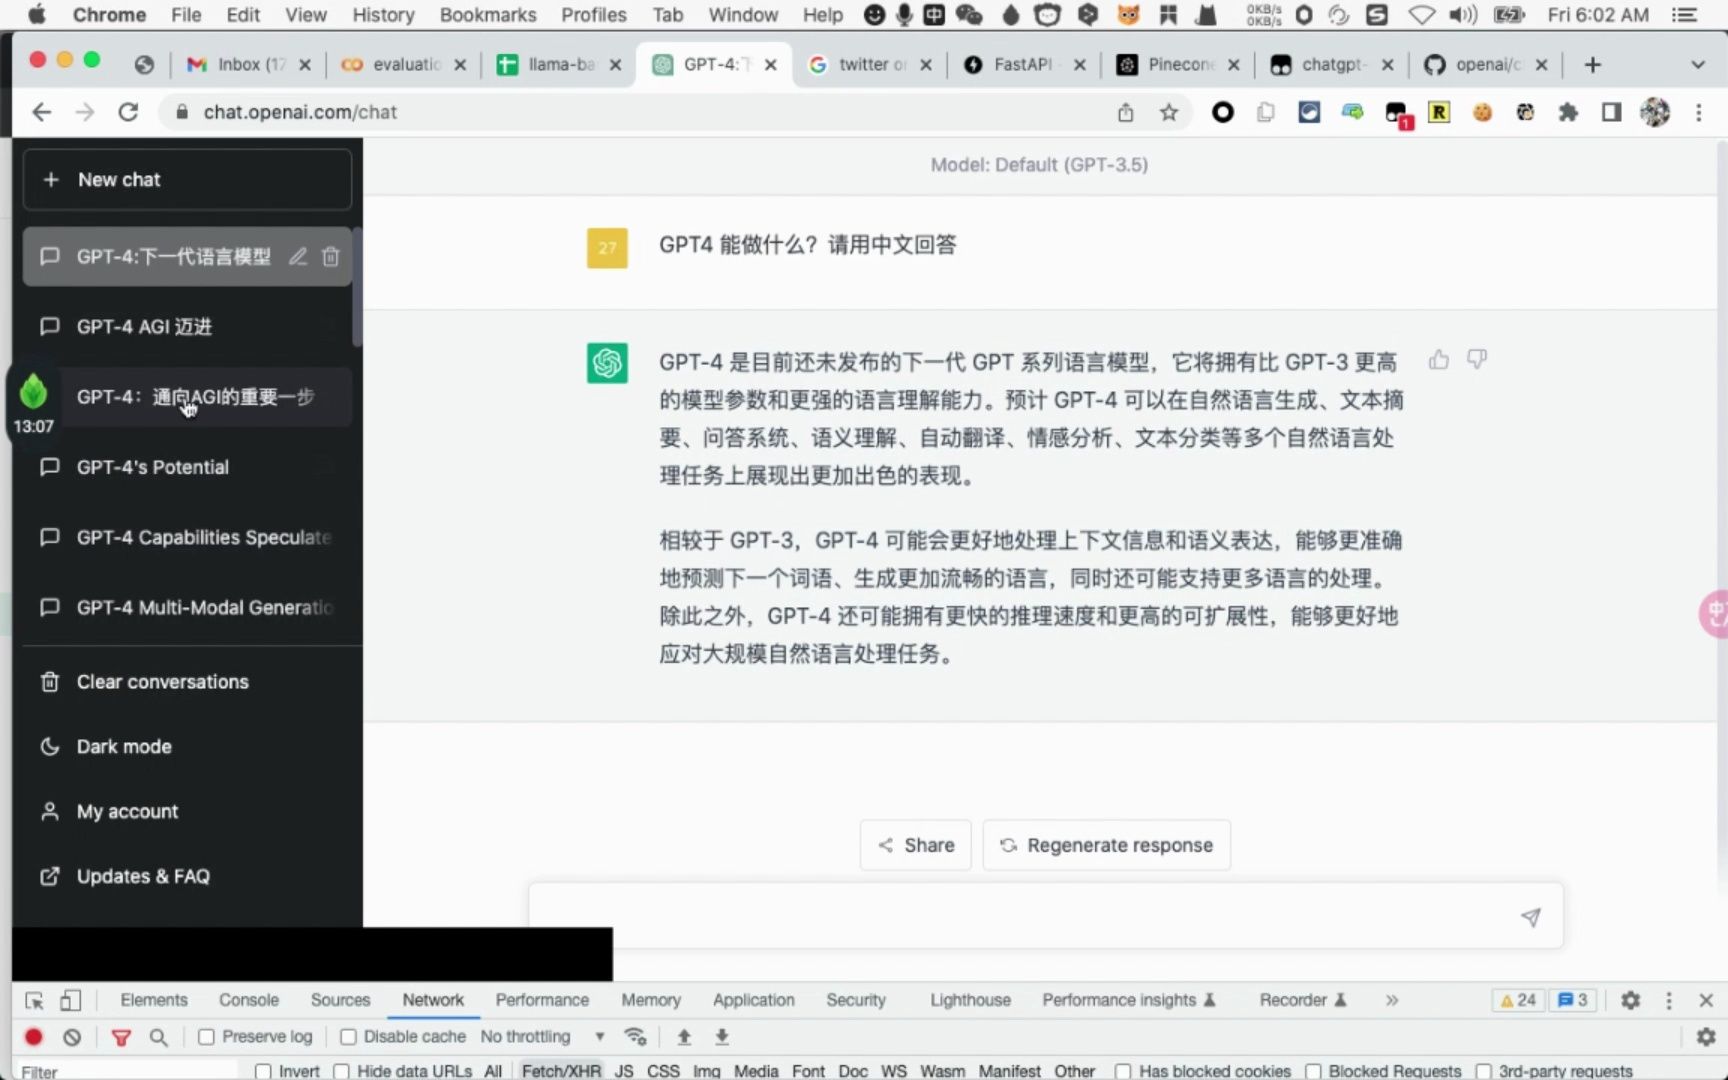This screenshot has height=1080, width=1728.
Task: Open a new browser tab with plus
Action: 1593,65
